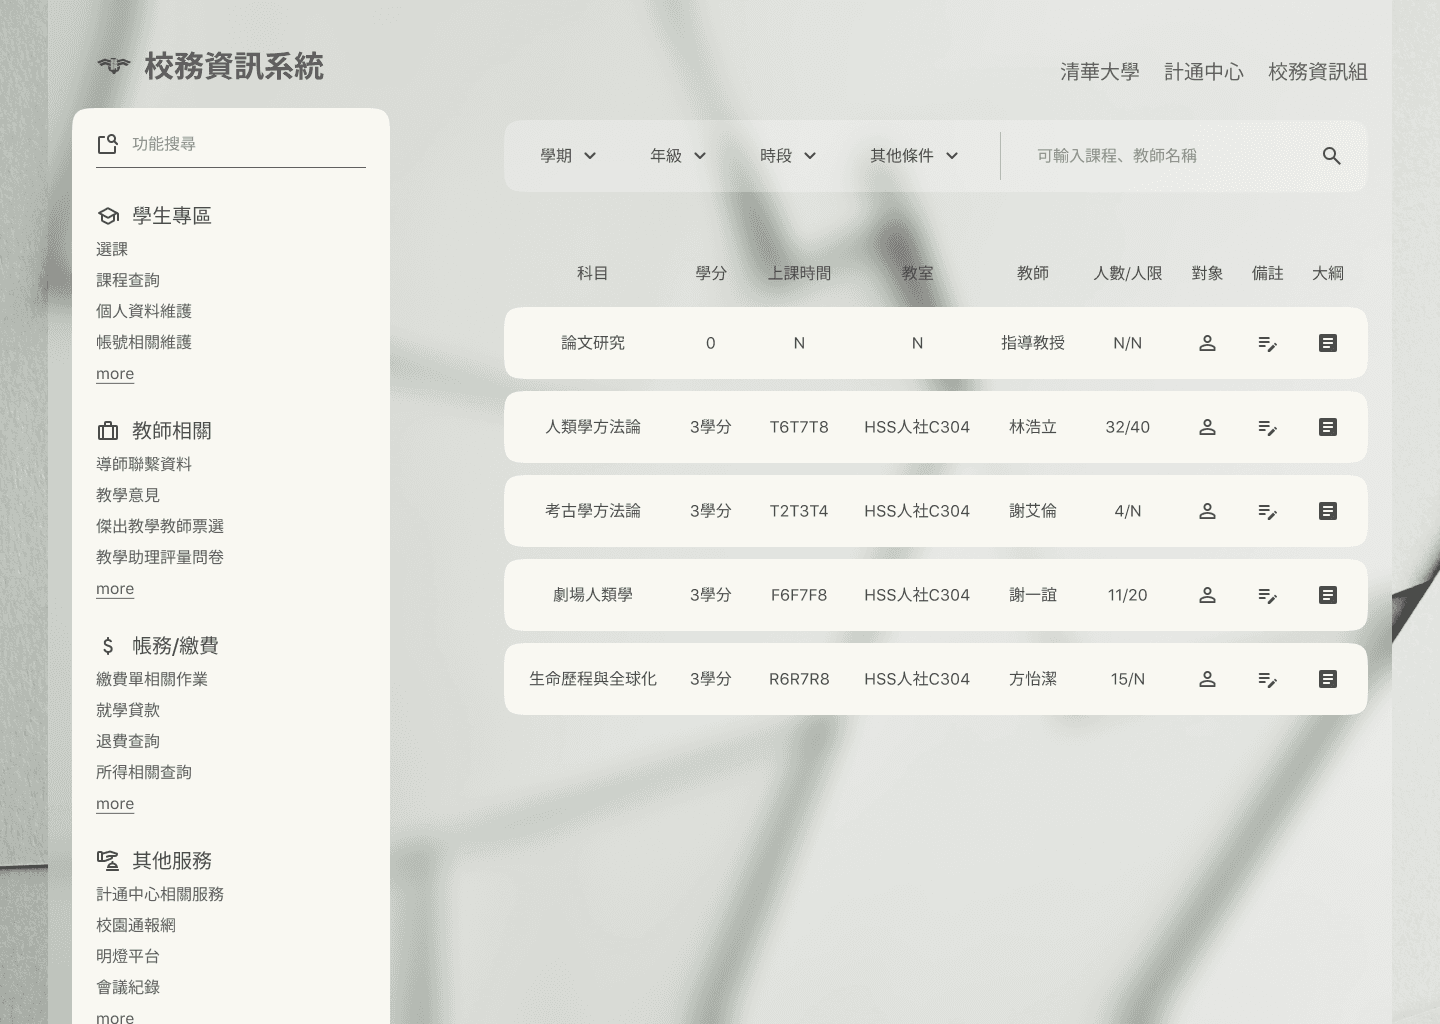Expand the 其他條件 dropdown filter
1440x1024 pixels.
pos(914,156)
